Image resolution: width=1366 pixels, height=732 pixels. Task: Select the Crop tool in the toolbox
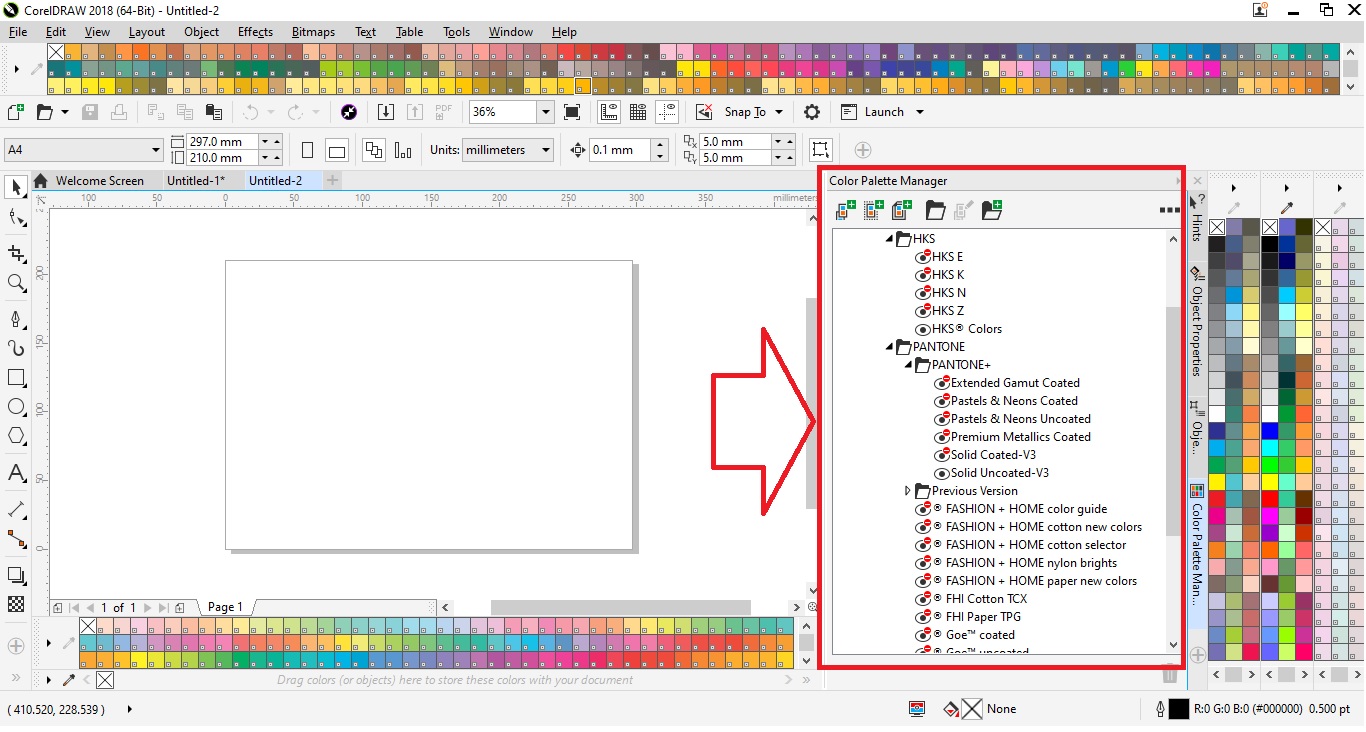[16, 254]
